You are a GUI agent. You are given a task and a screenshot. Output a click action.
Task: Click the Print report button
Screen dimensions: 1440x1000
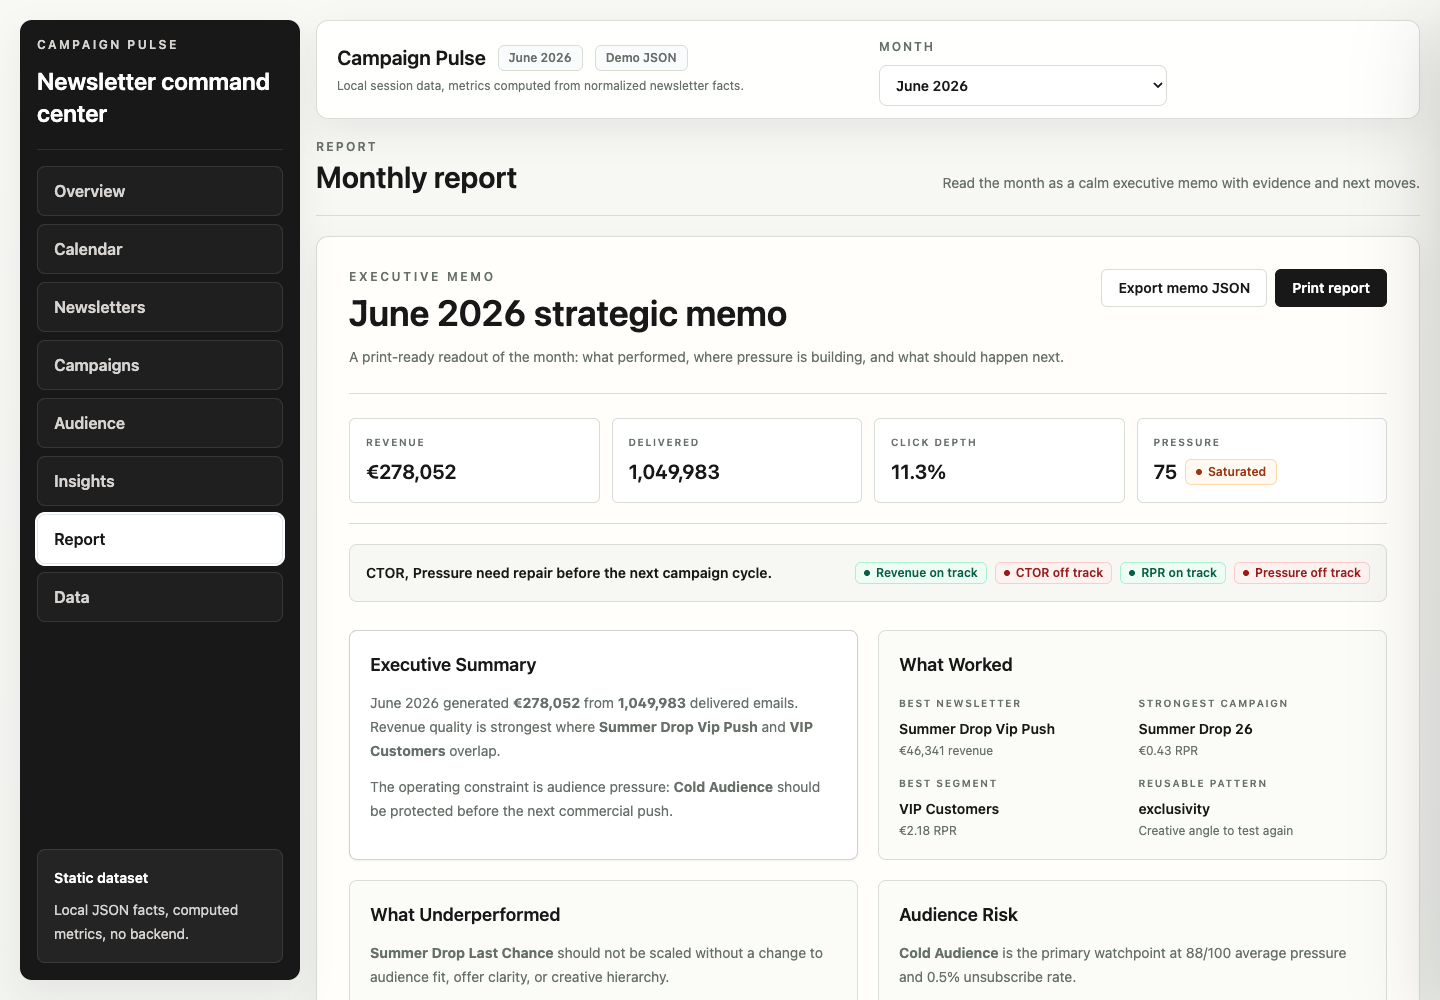[1330, 288]
